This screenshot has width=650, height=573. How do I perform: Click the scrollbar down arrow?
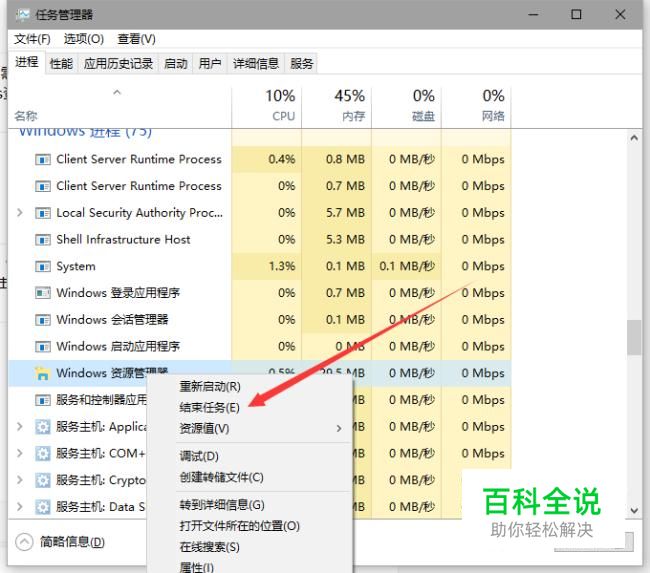pyautogui.click(x=634, y=510)
